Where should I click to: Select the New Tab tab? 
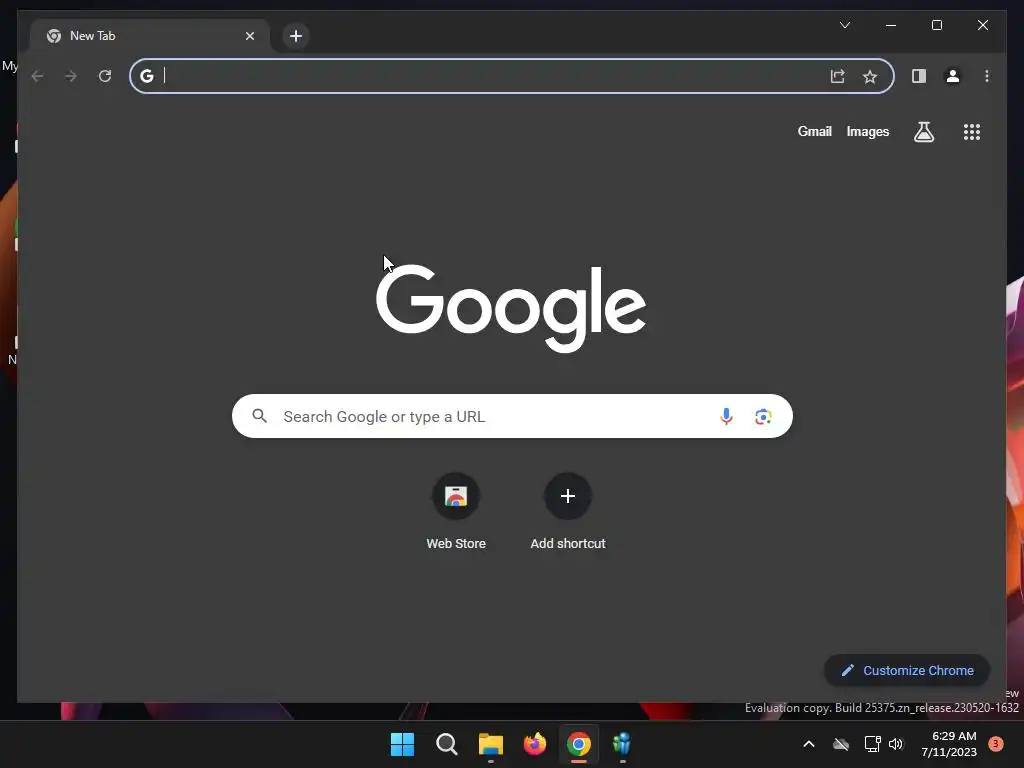(150, 36)
